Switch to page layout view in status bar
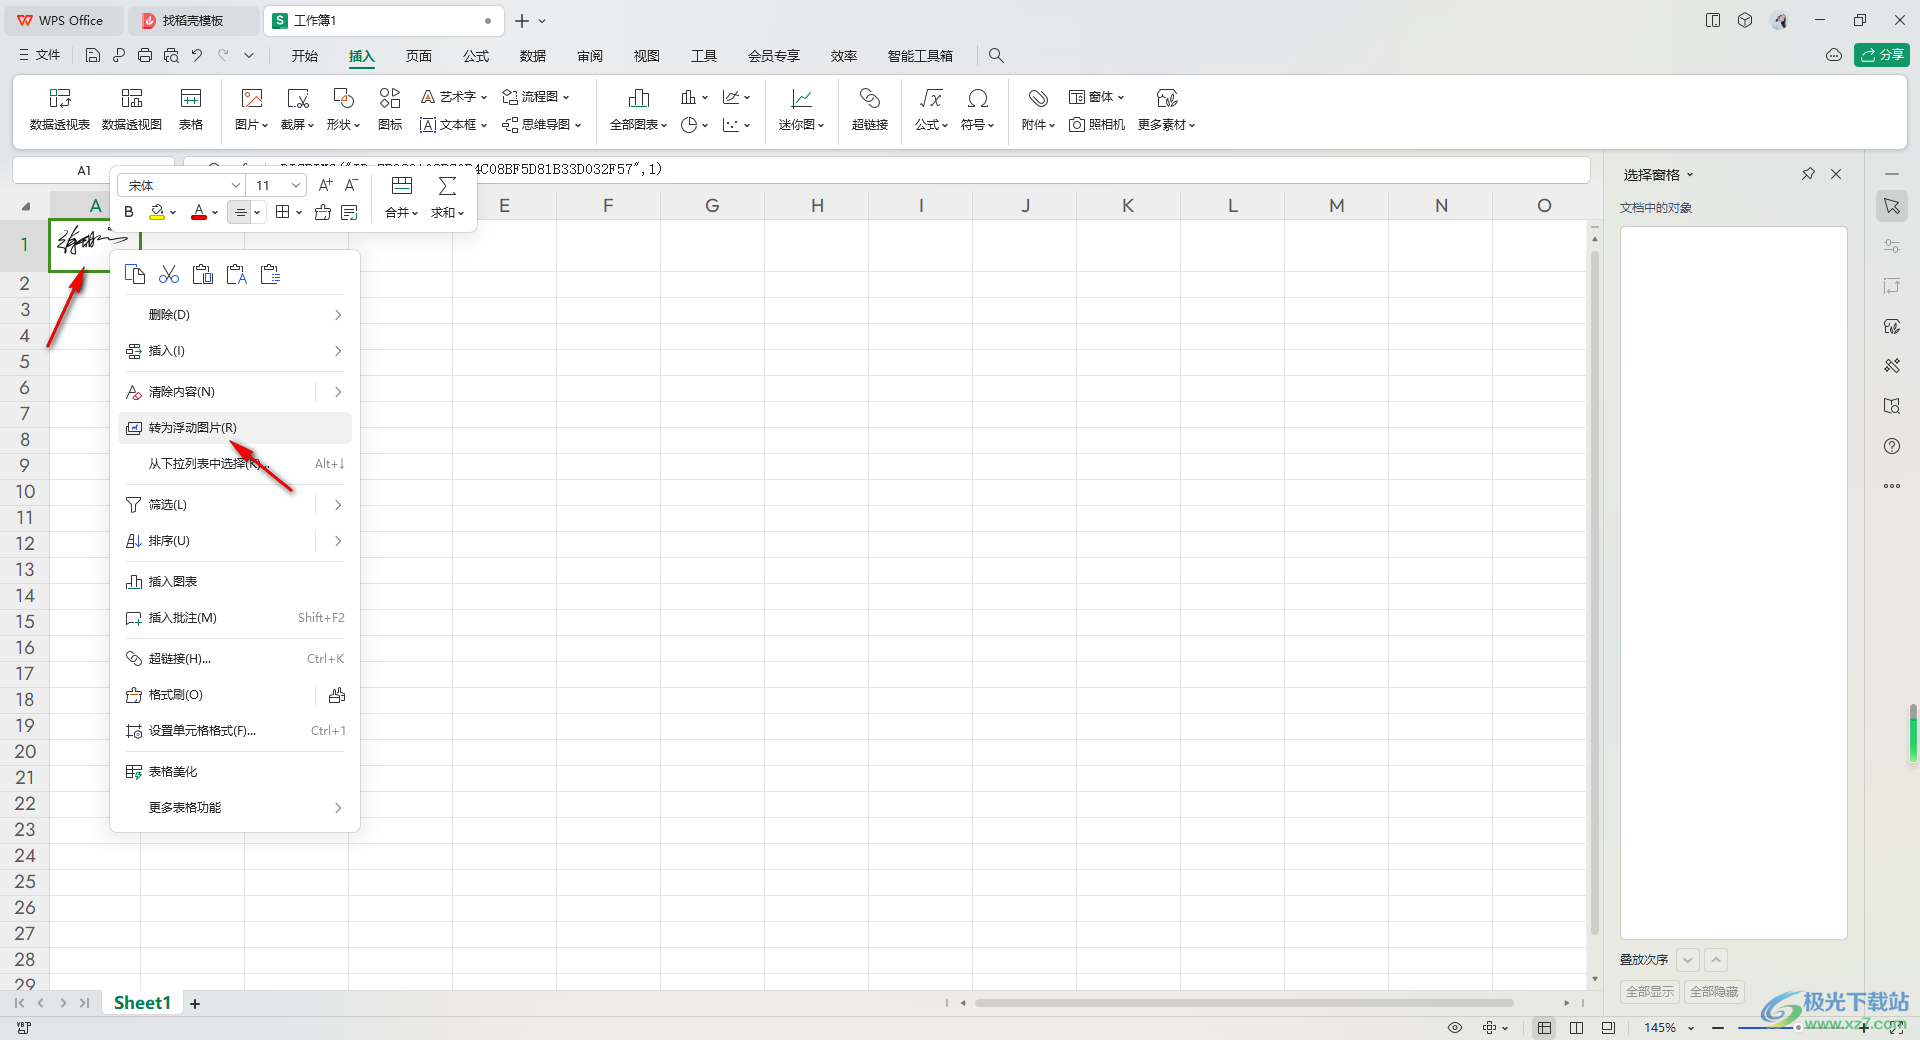The image size is (1920, 1040). coord(1577,1028)
